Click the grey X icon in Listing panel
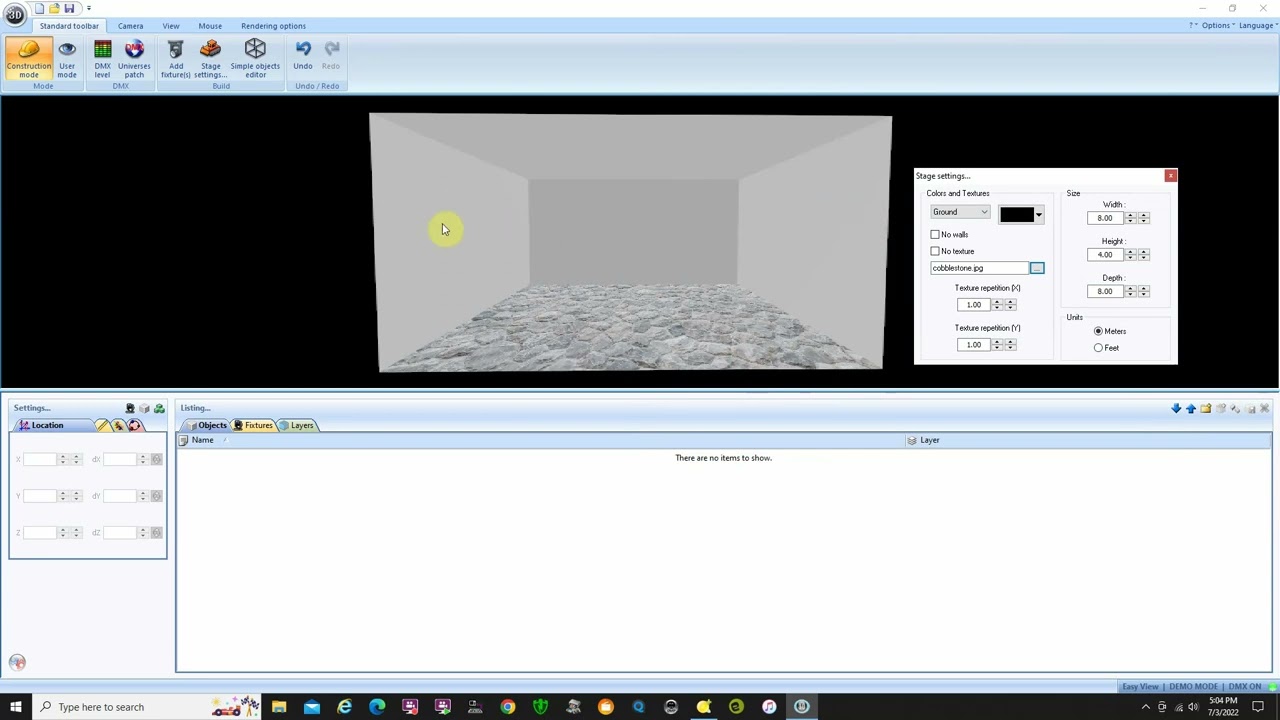The image size is (1280, 720). click(1265, 408)
